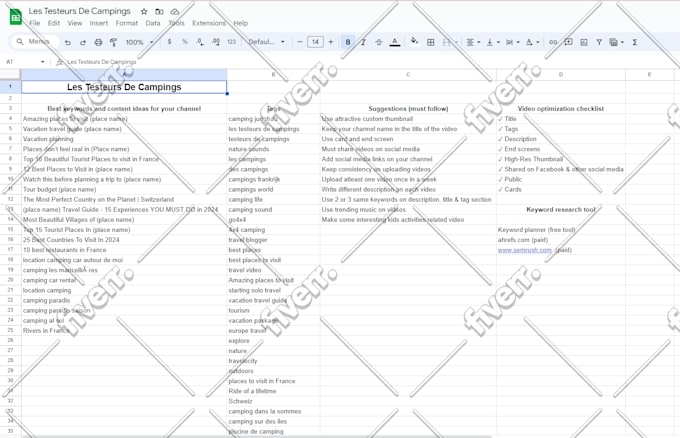680x438 pixels.
Task: Open horizontal align dropdown
Action: tap(473, 42)
